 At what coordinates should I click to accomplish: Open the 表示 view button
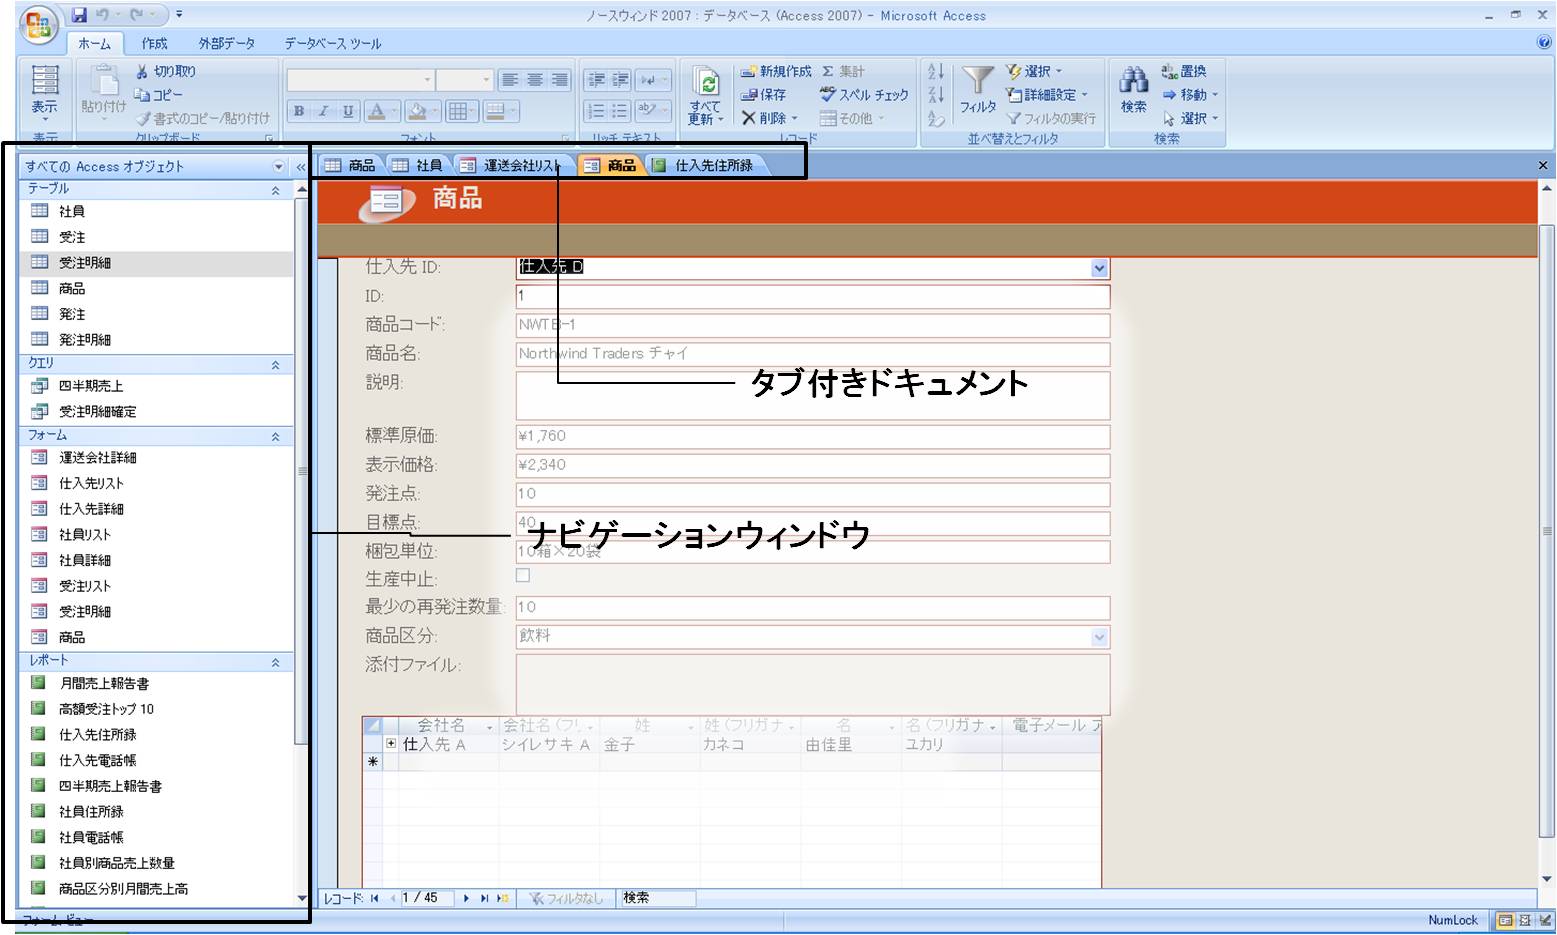[x=45, y=92]
